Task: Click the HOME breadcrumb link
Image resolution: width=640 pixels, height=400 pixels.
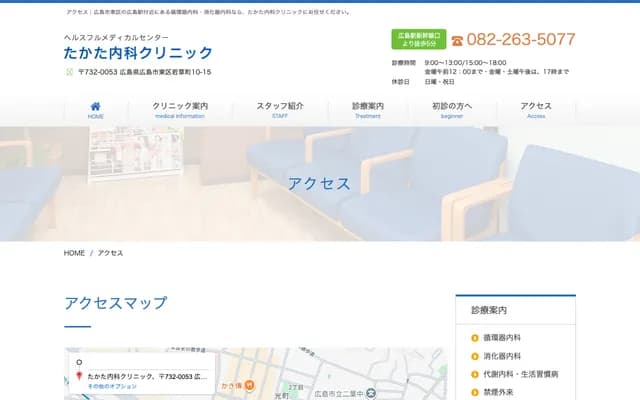Action: 74,253
